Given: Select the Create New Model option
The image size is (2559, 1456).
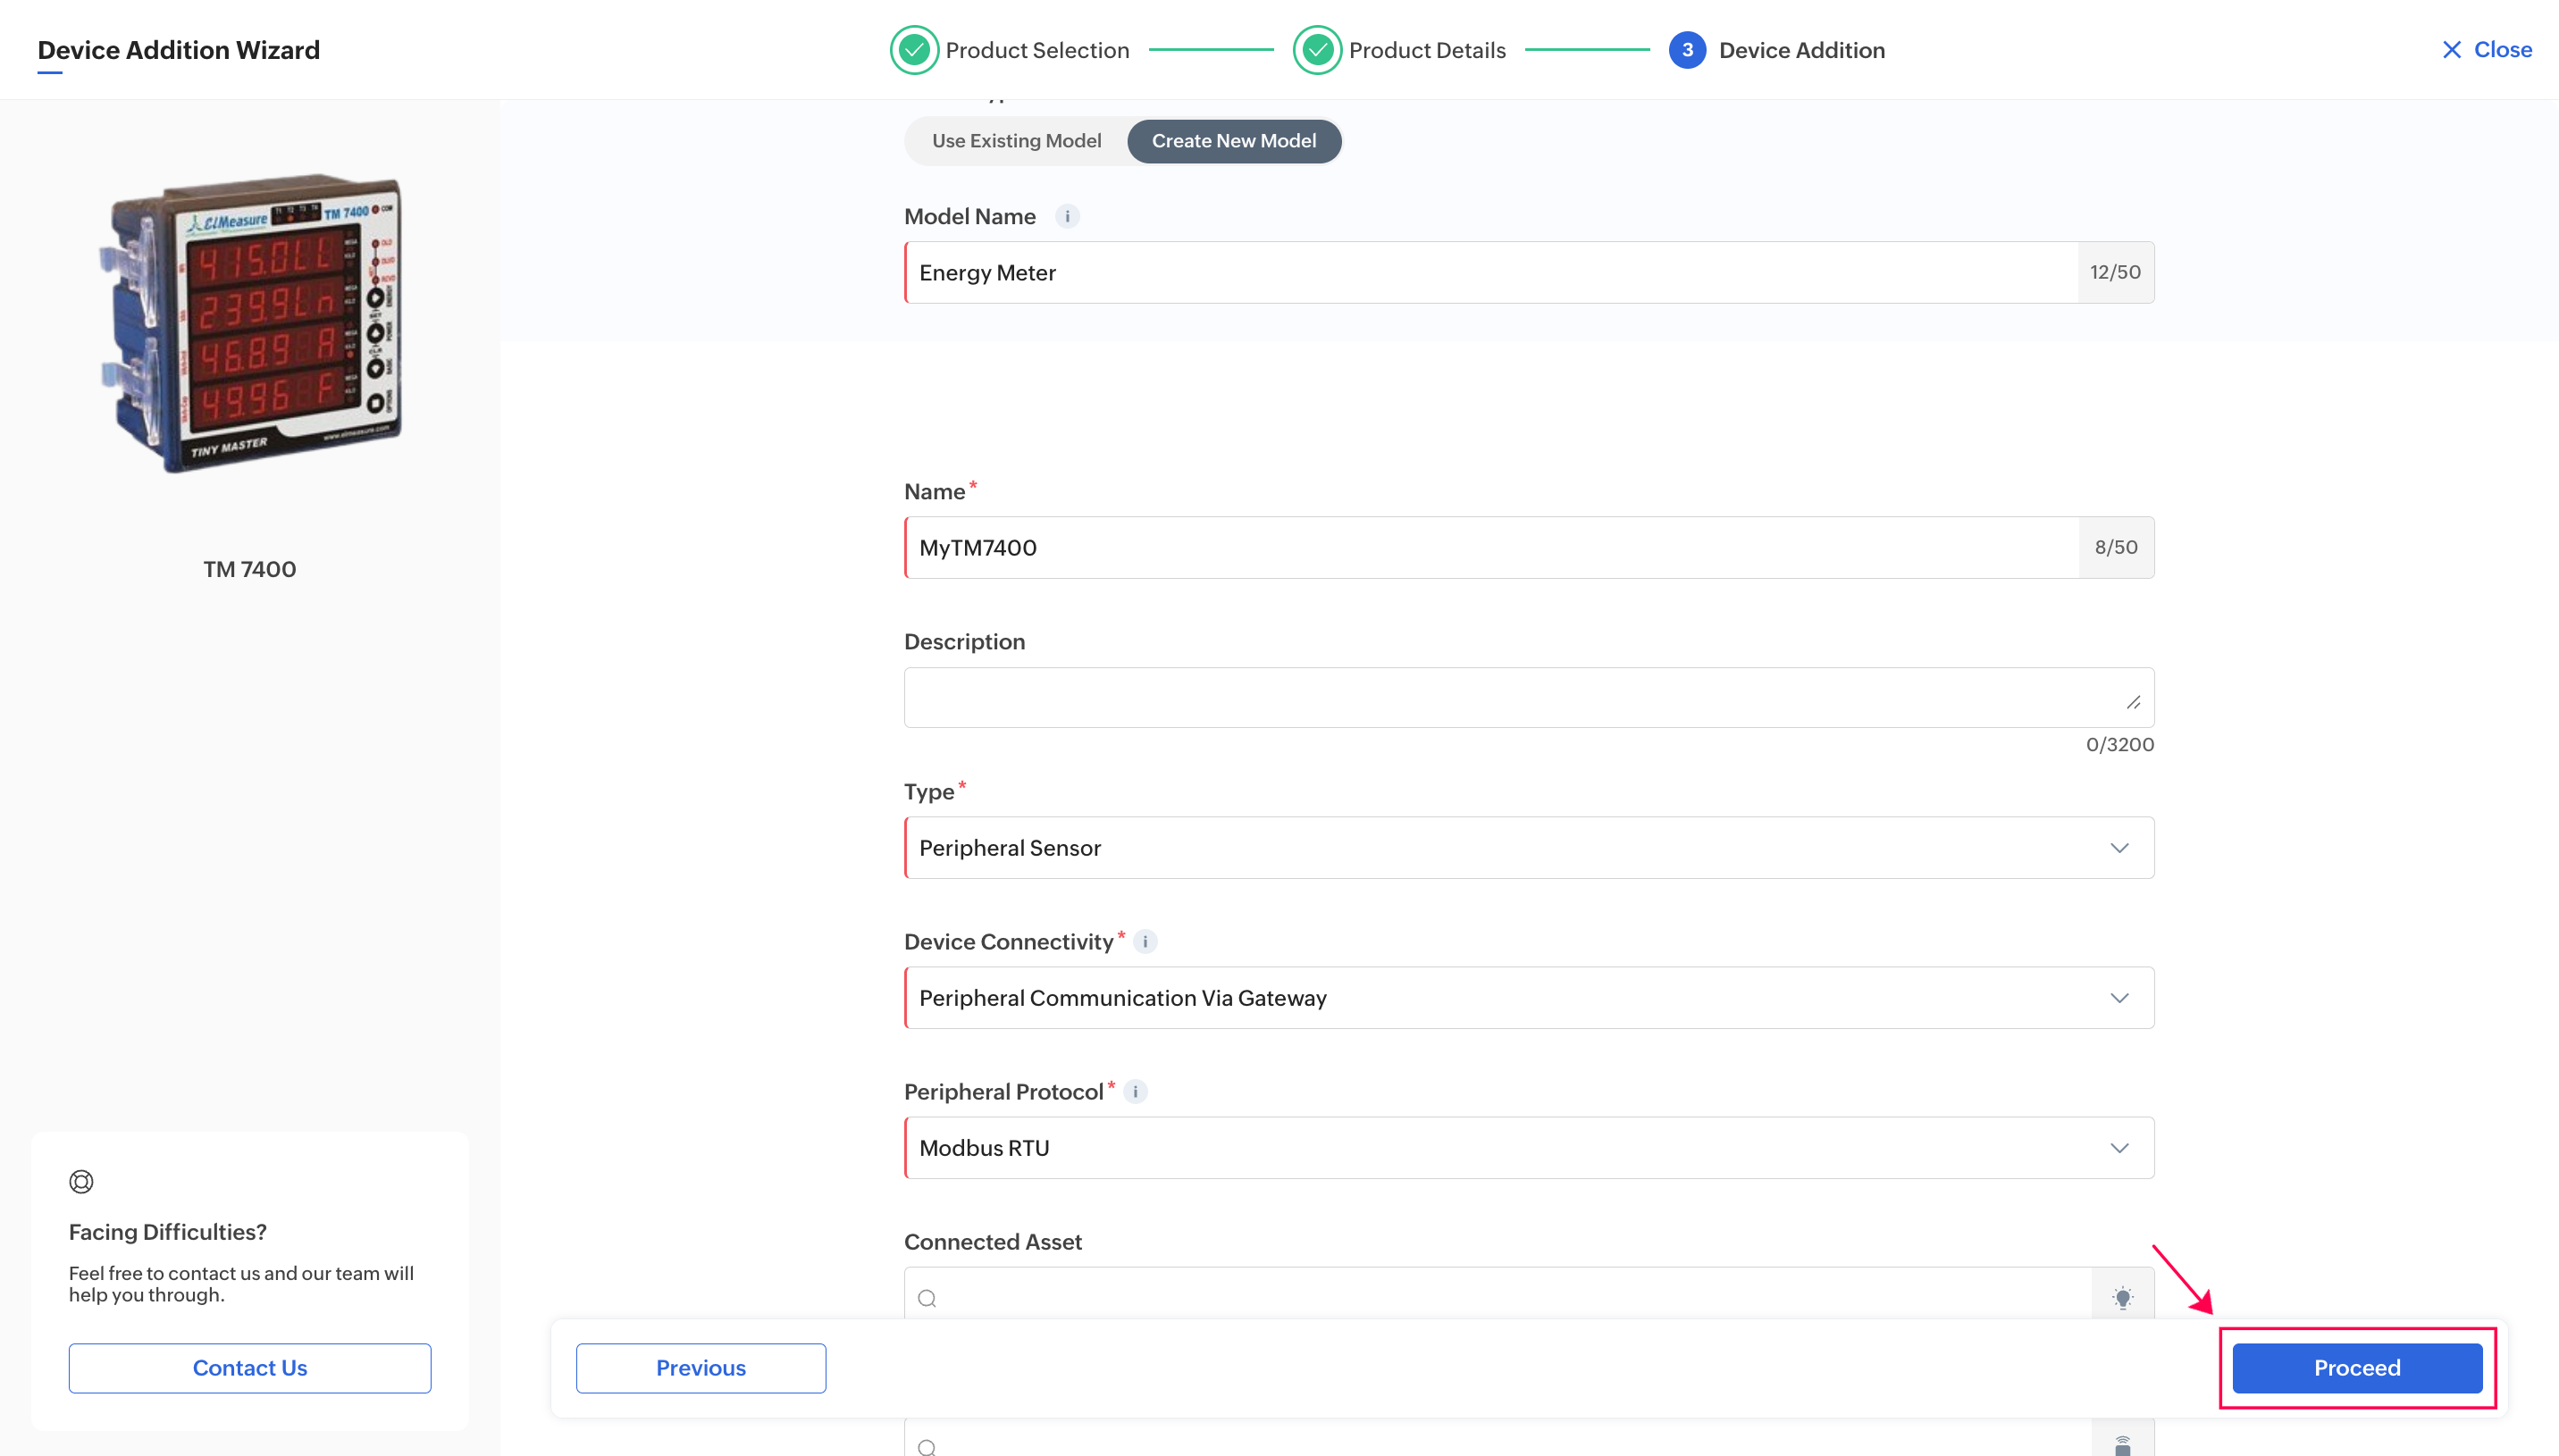Looking at the screenshot, I should (x=1233, y=141).
